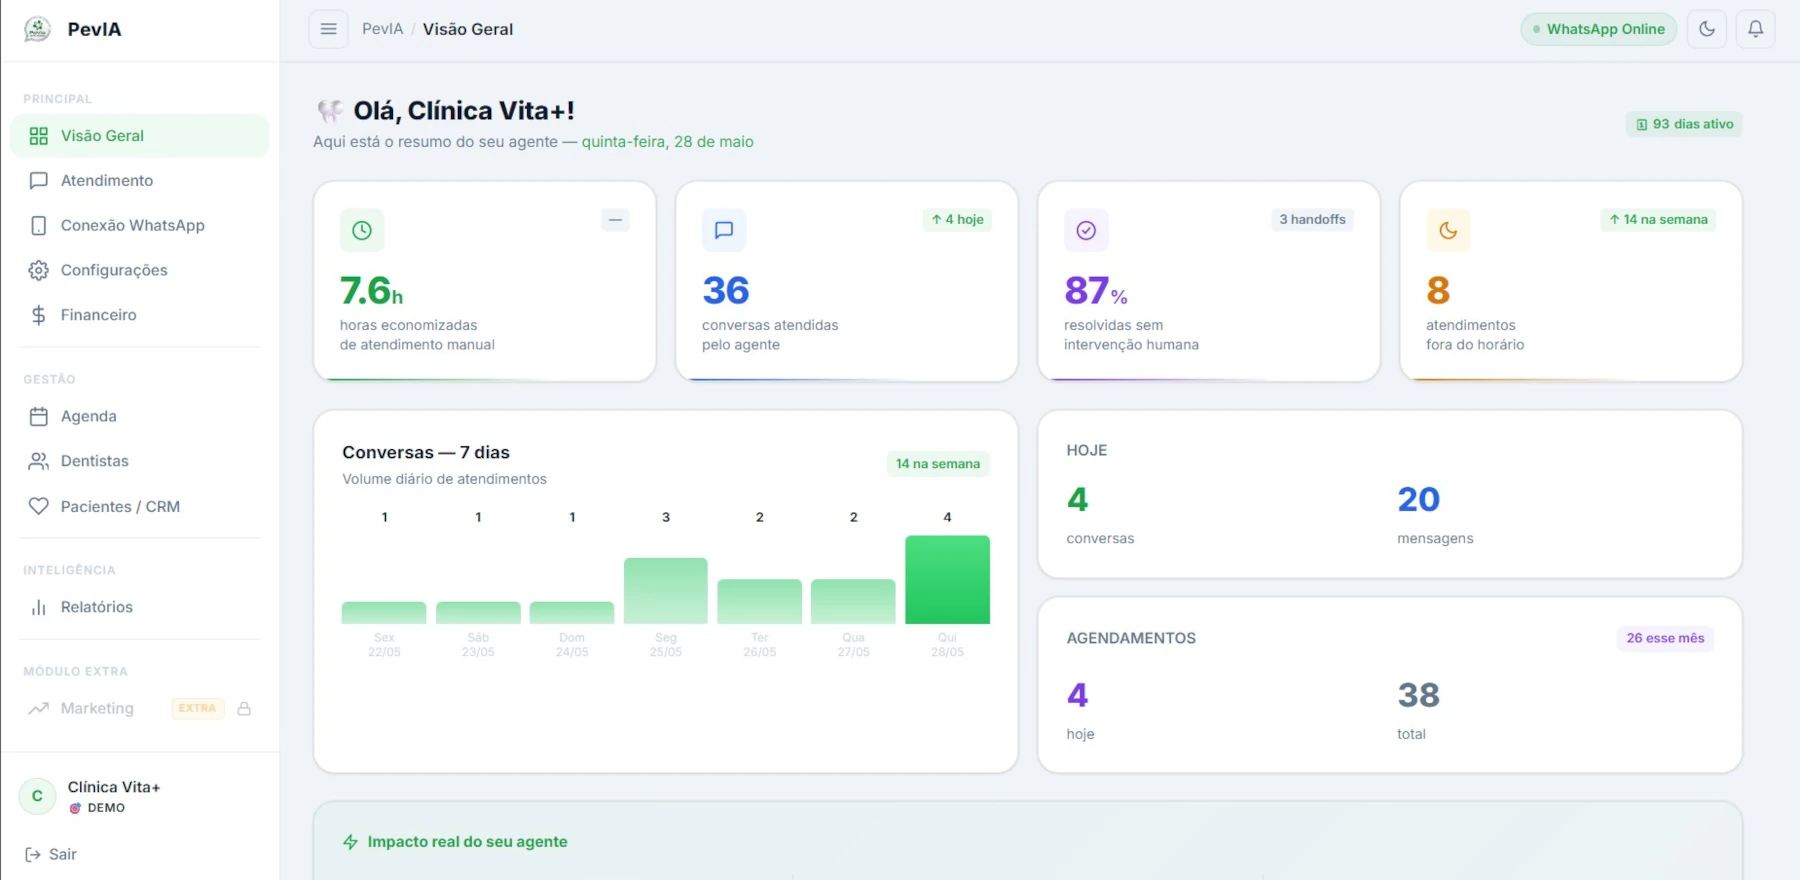Select the Seg 25/05 chart bar
Screen dimensions: 1800x880
click(666, 591)
